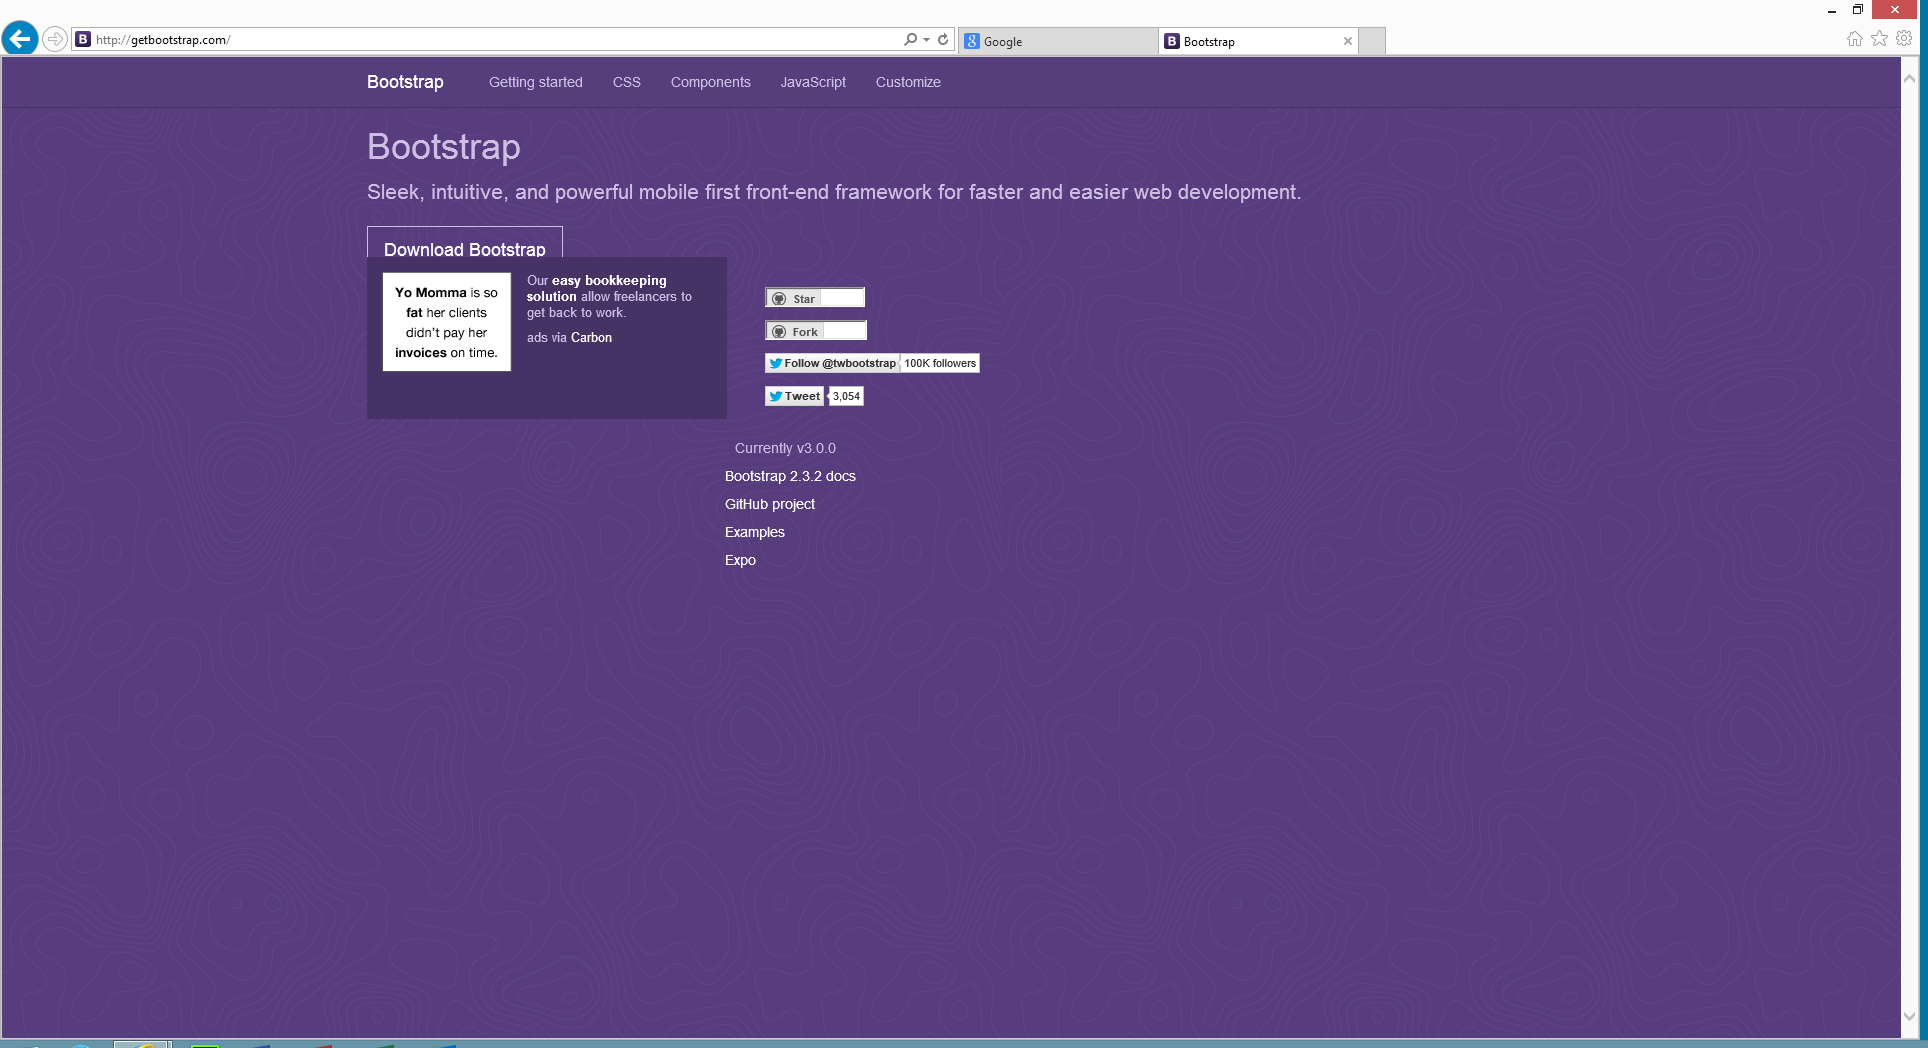Click the GitHub Star button

tap(793, 298)
